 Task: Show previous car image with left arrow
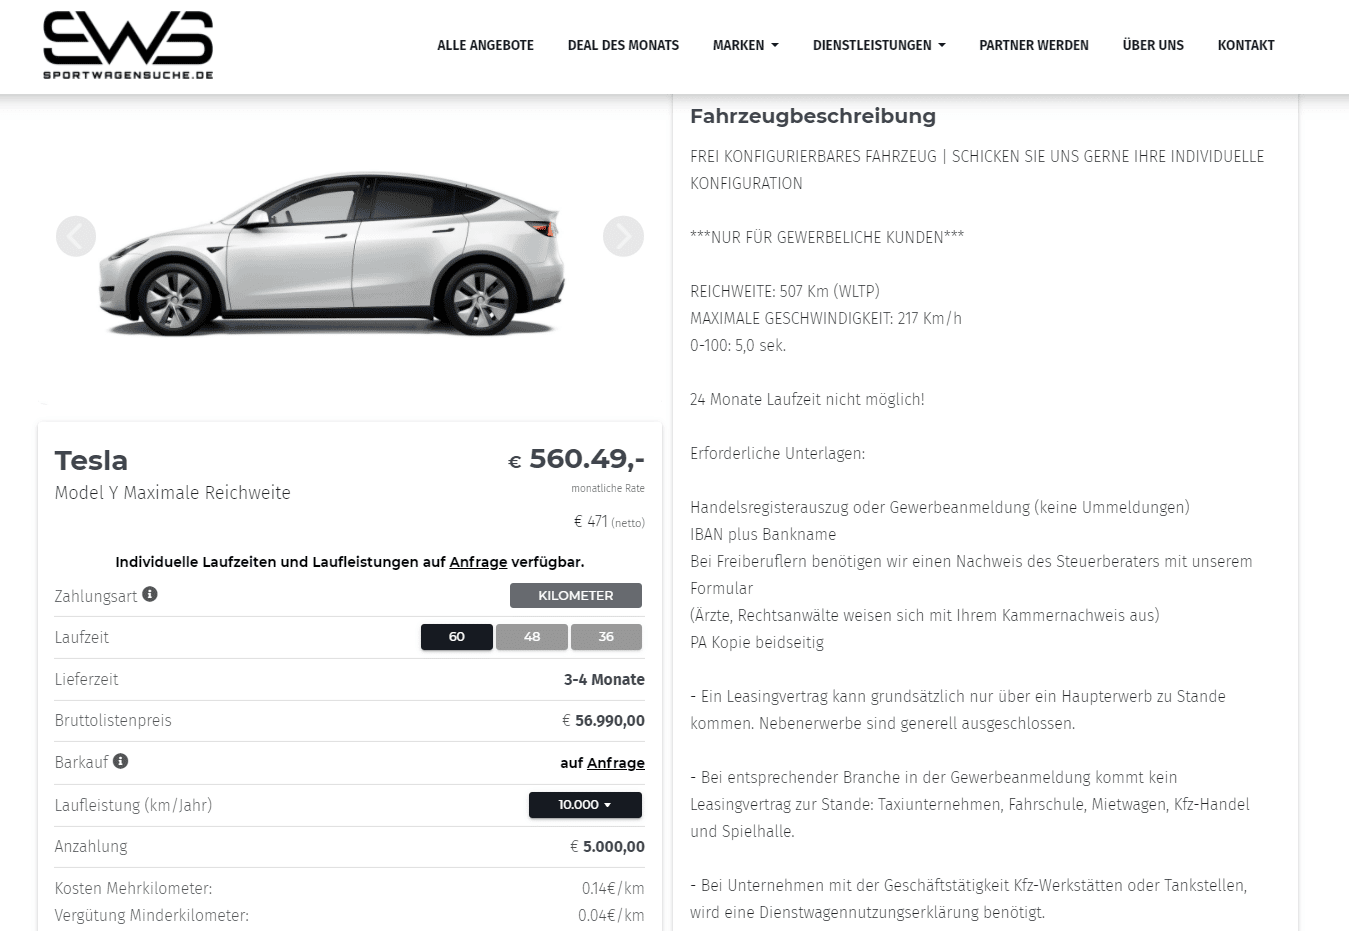[x=76, y=236]
